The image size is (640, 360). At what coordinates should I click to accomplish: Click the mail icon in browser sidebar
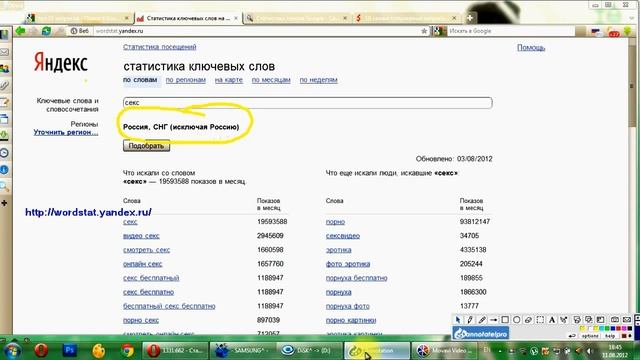point(5,52)
